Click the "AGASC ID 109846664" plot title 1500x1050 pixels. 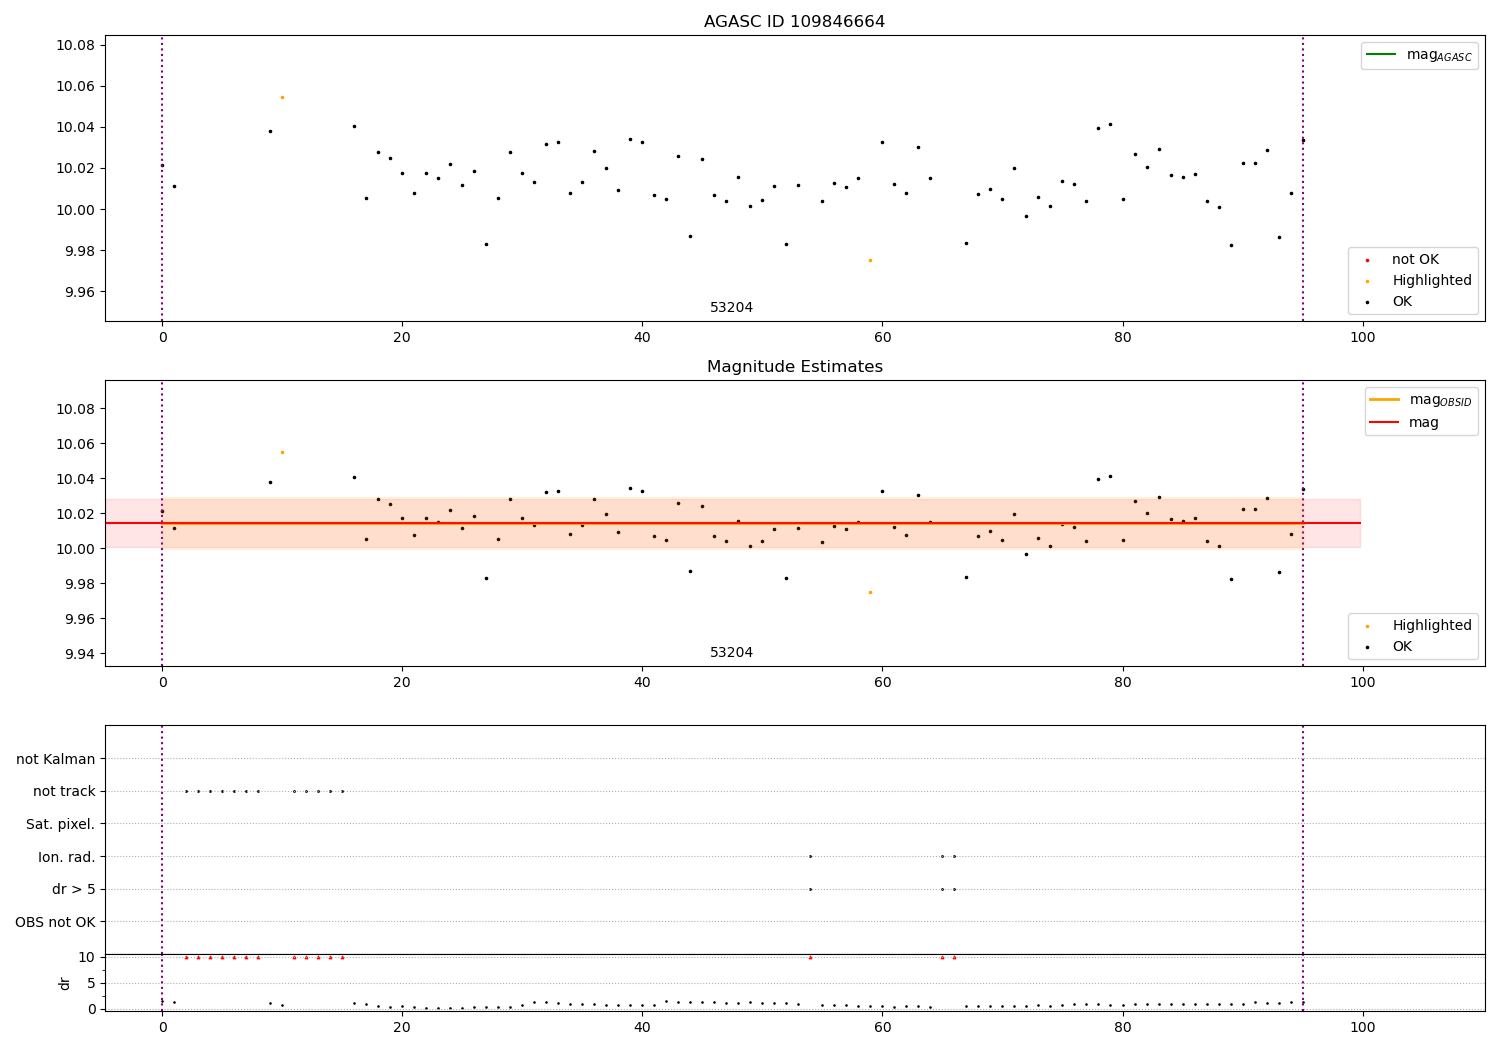coord(794,22)
